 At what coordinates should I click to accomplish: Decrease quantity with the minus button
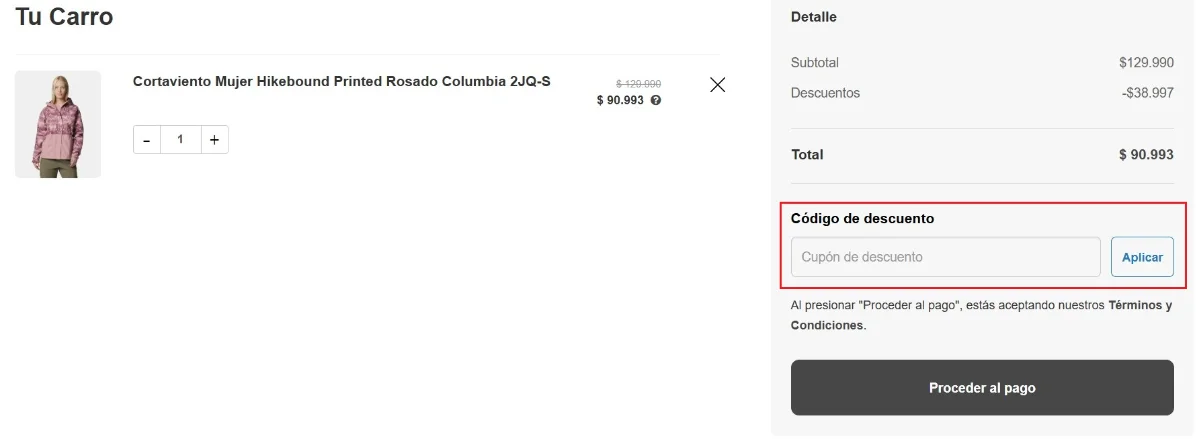click(x=147, y=140)
